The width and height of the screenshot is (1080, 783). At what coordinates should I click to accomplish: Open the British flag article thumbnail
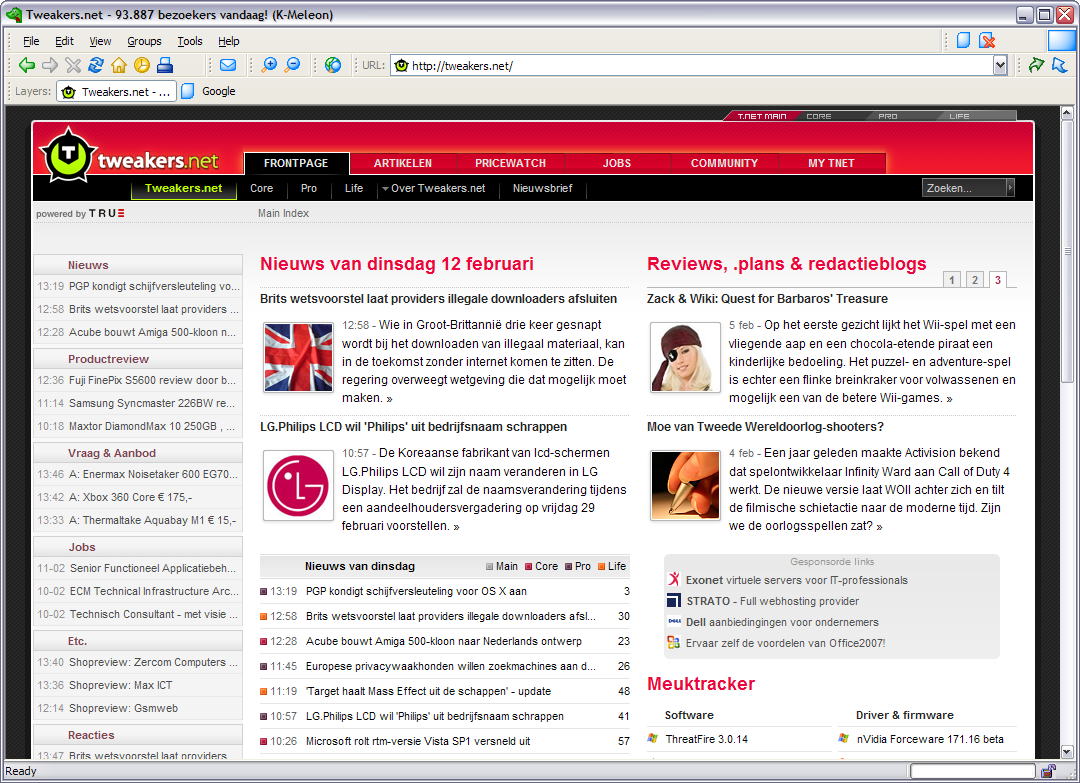tap(298, 357)
